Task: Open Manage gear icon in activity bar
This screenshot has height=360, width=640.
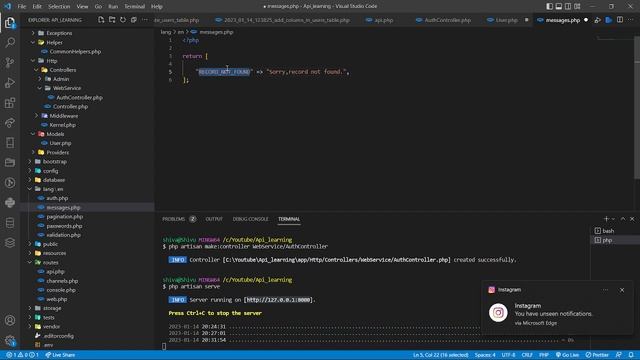Action: point(10,340)
